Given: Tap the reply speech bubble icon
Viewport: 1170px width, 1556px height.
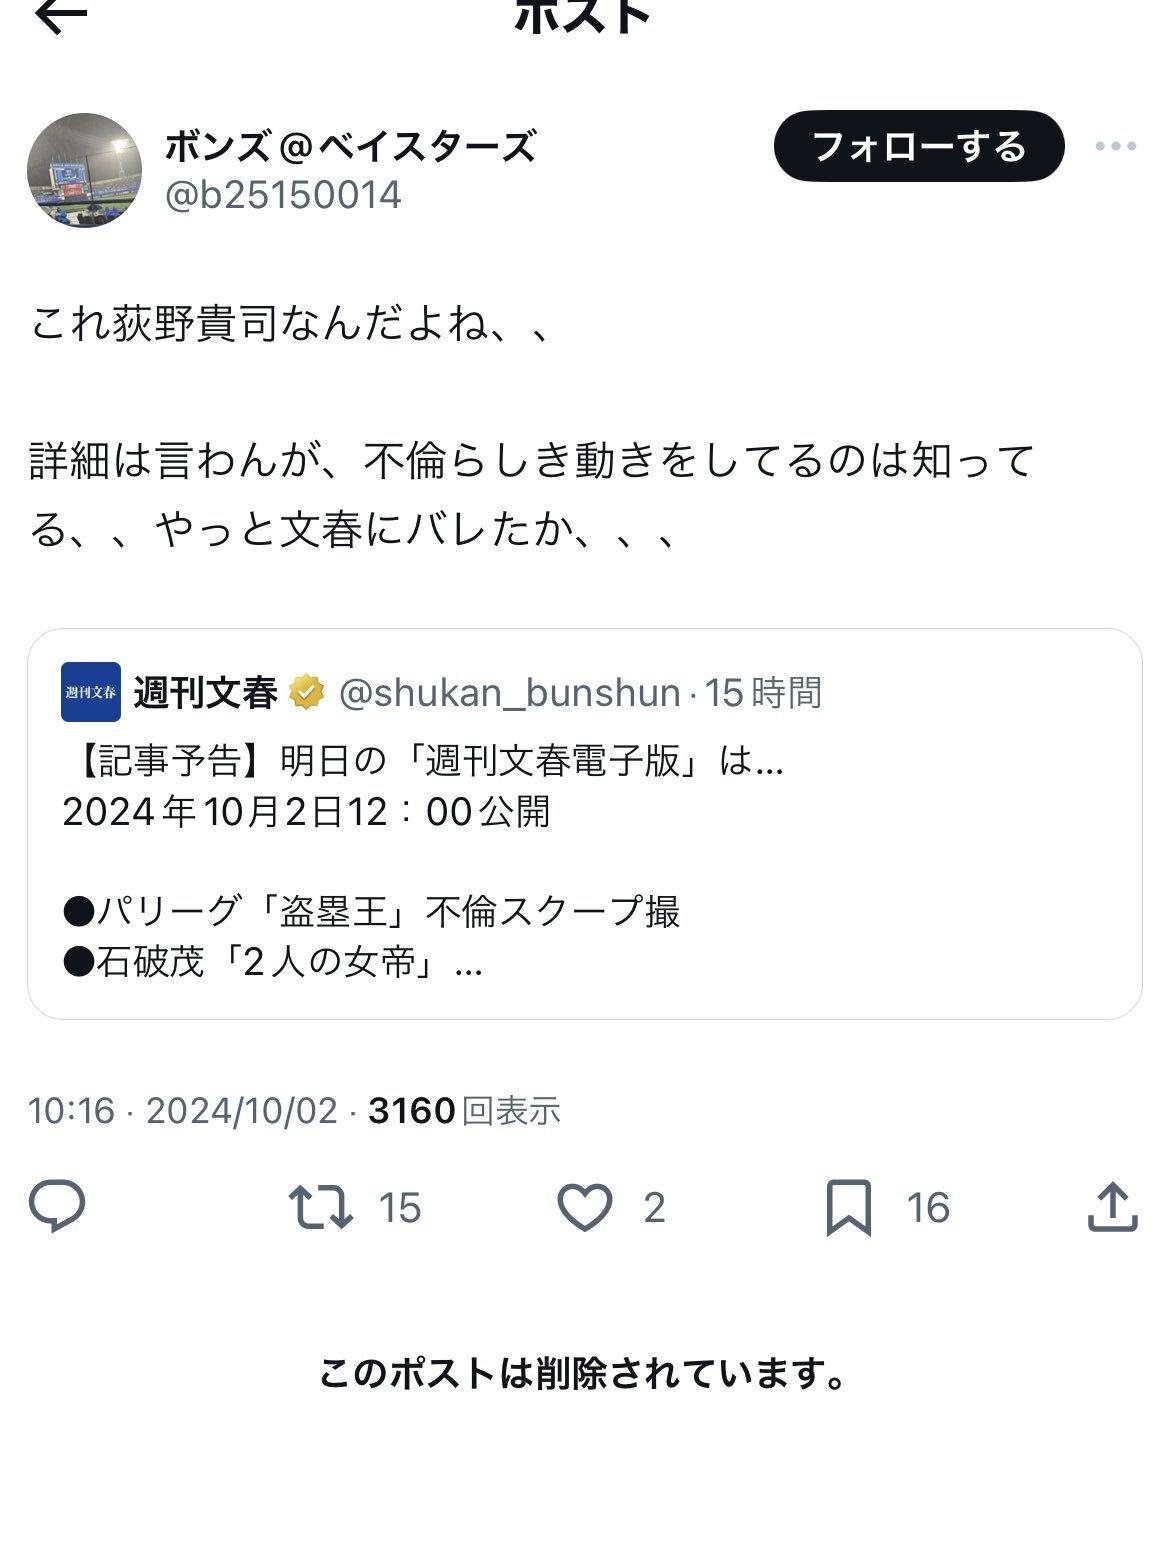Looking at the screenshot, I should pyautogui.click(x=57, y=1206).
